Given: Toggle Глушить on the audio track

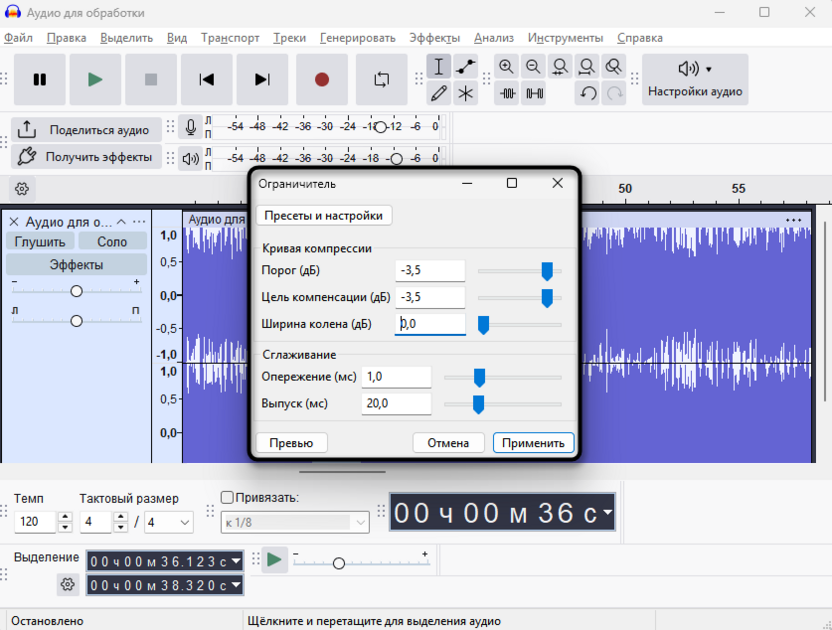Looking at the screenshot, I should click(39, 241).
